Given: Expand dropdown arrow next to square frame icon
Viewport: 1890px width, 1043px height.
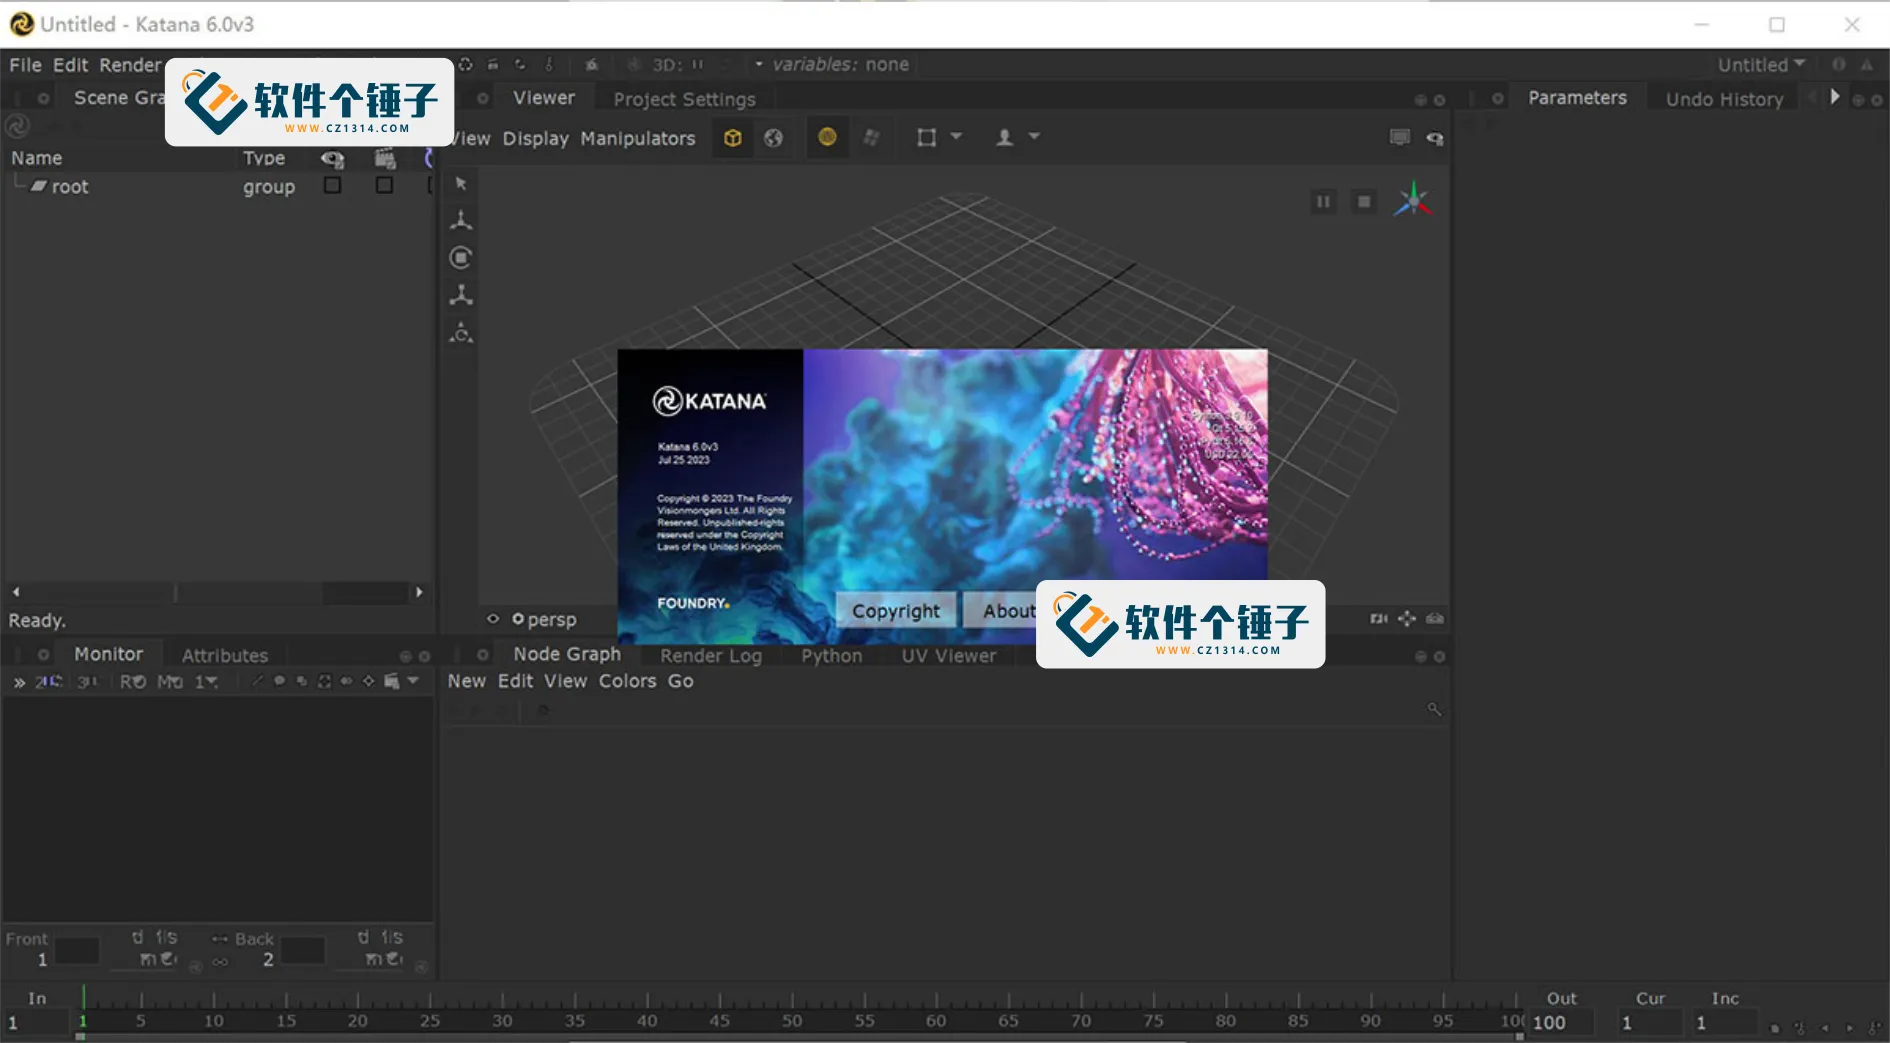Looking at the screenshot, I should 956,135.
